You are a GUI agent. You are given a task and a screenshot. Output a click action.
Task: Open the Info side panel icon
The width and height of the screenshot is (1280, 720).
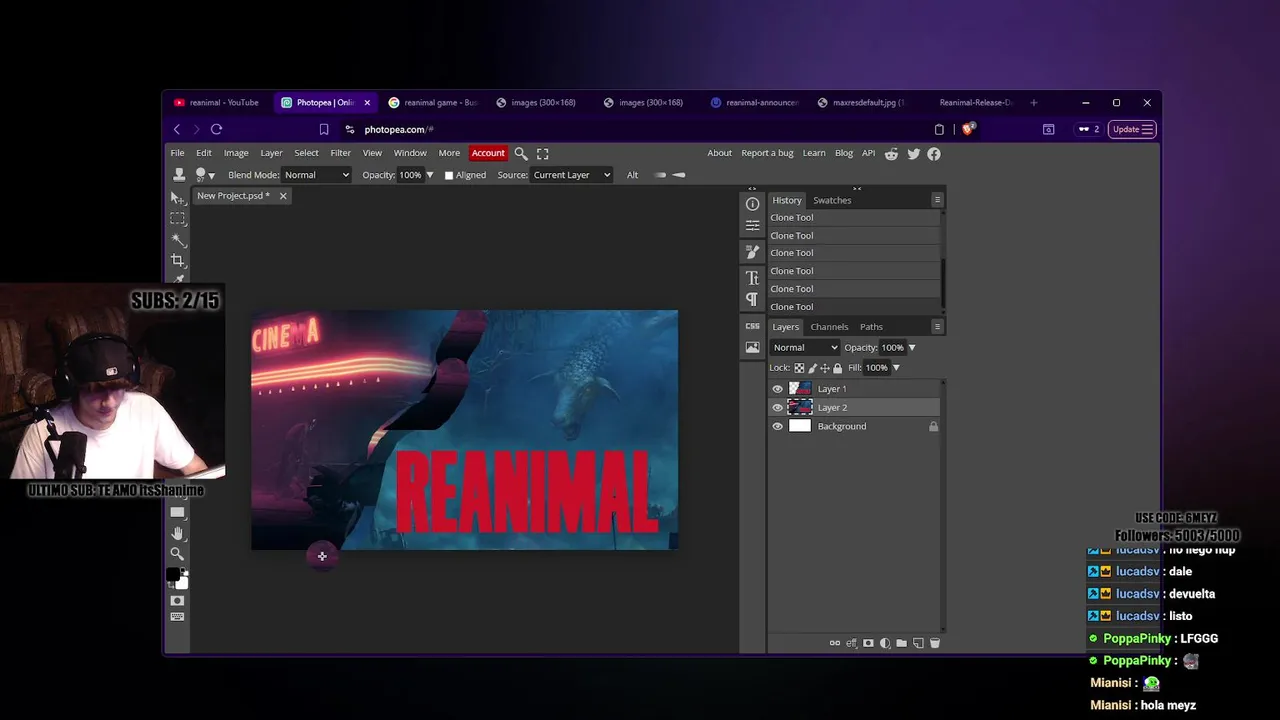[x=752, y=204]
